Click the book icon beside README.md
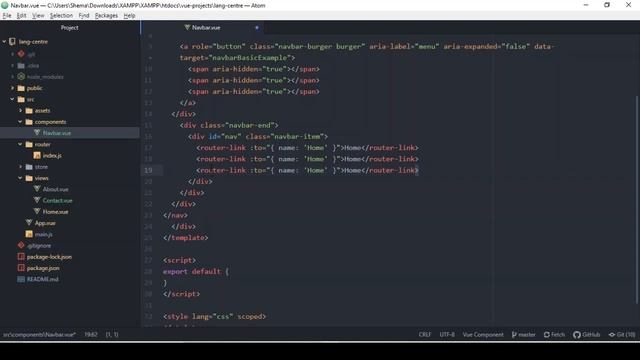The image size is (640, 360). 21,279
